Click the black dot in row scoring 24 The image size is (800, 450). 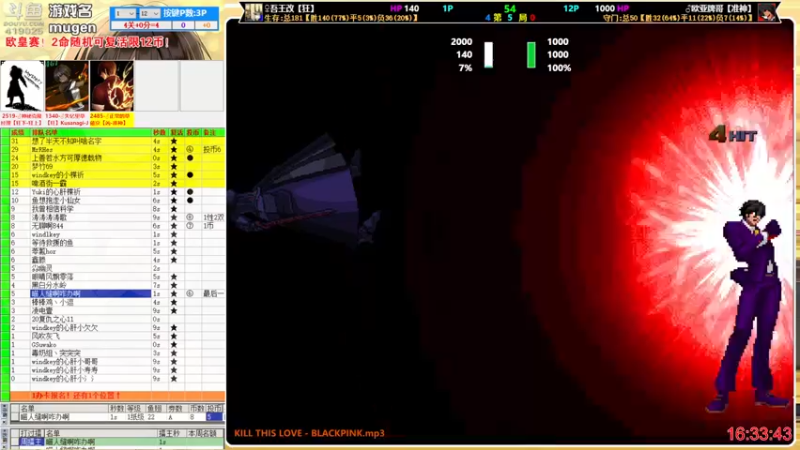click(x=190, y=158)
